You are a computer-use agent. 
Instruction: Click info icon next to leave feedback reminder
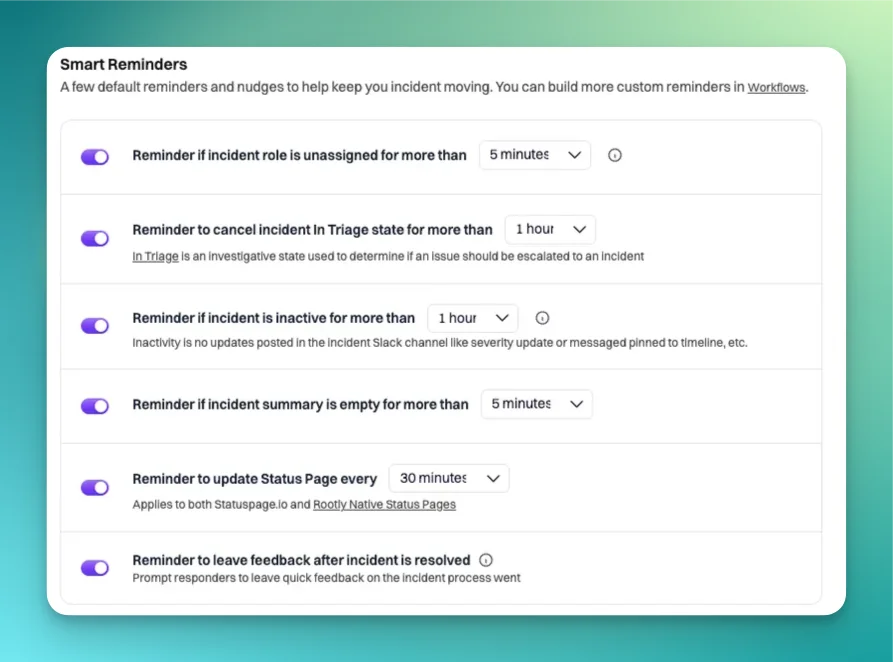tap(486, 560)
